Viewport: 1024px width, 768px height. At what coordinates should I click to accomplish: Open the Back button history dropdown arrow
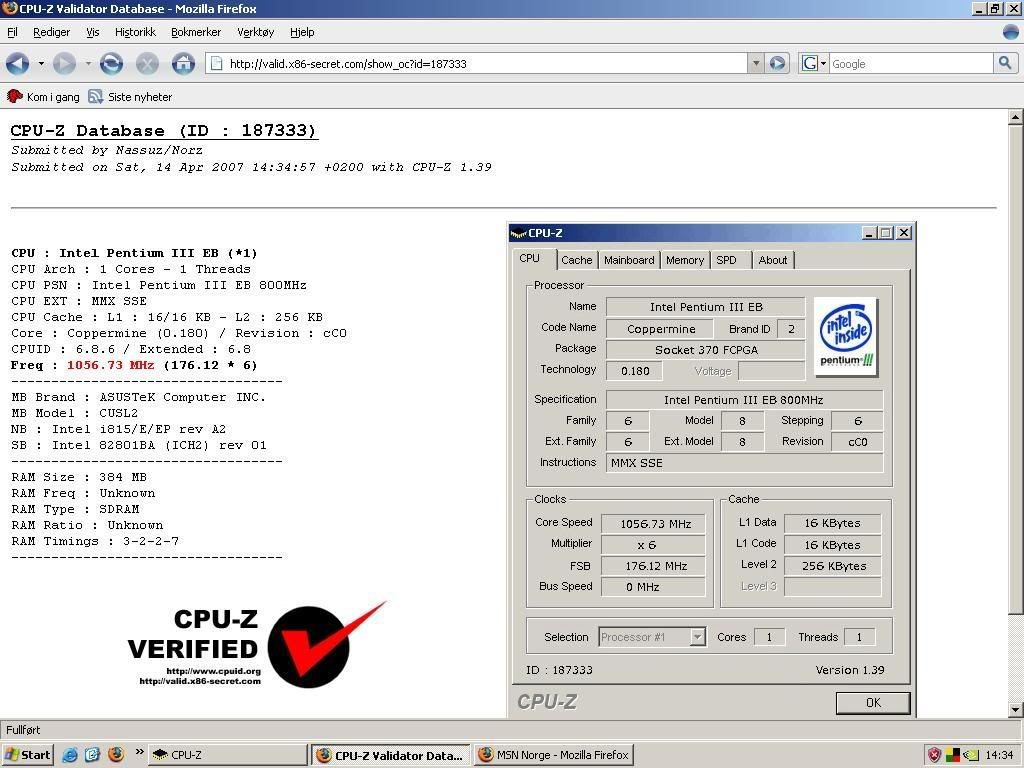[x=41, y=63]
